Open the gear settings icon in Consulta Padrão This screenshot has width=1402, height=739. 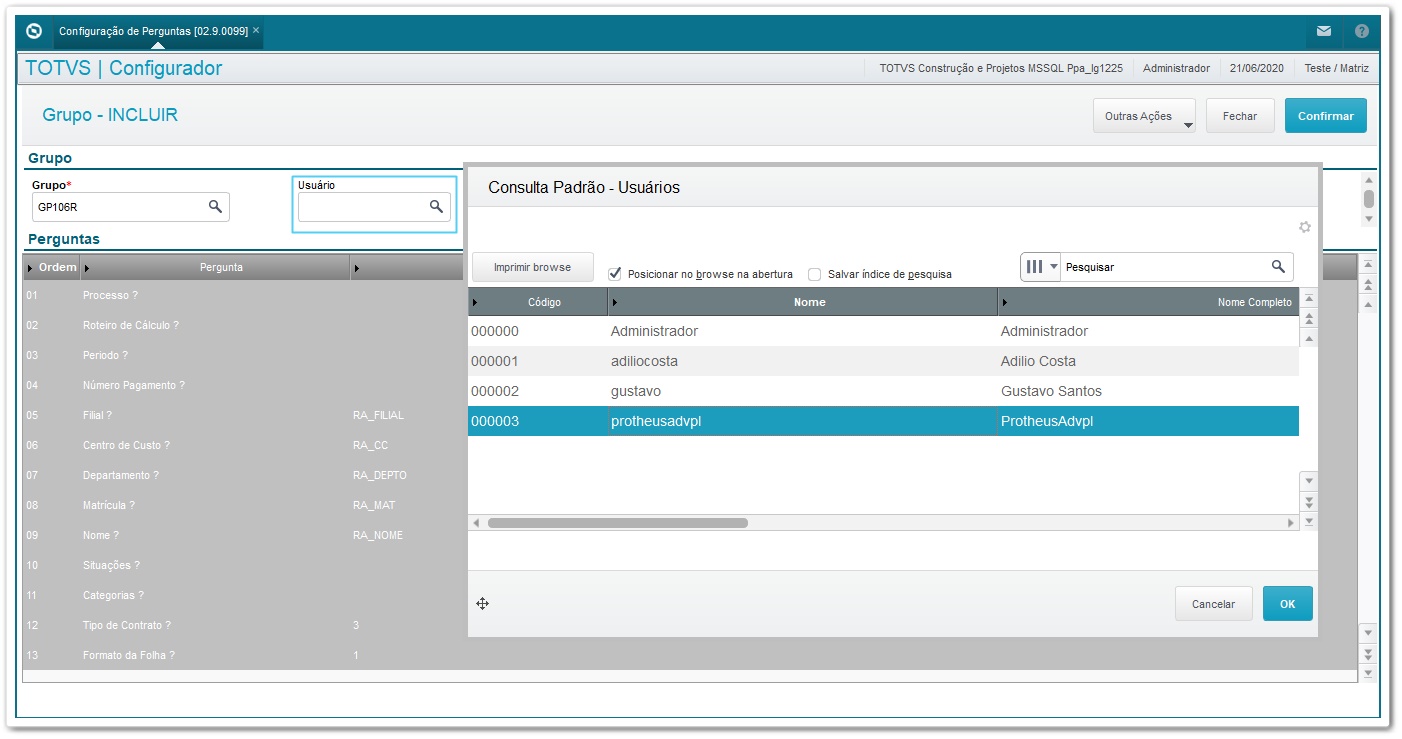[x=1305, y=227]
